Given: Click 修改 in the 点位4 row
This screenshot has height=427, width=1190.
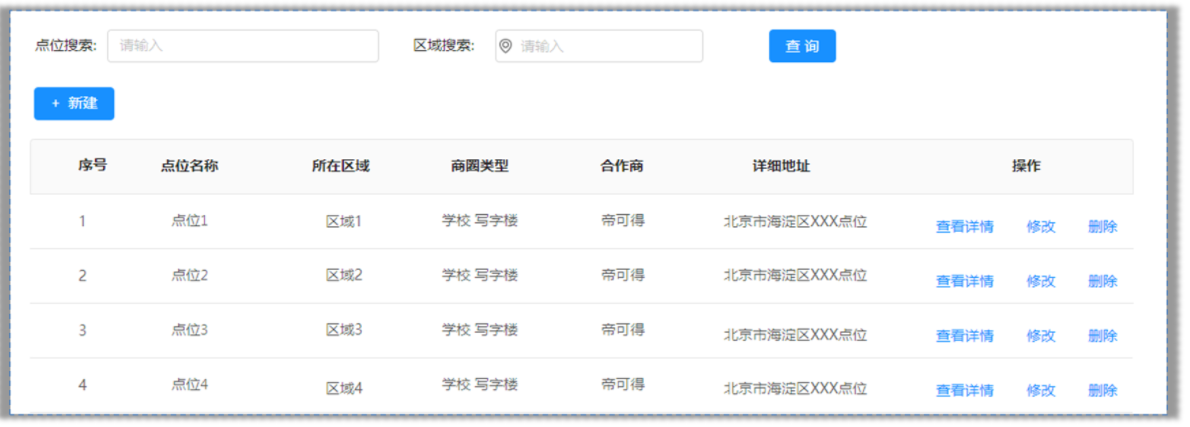Looking at the screenshot, I should point(1041,391).
